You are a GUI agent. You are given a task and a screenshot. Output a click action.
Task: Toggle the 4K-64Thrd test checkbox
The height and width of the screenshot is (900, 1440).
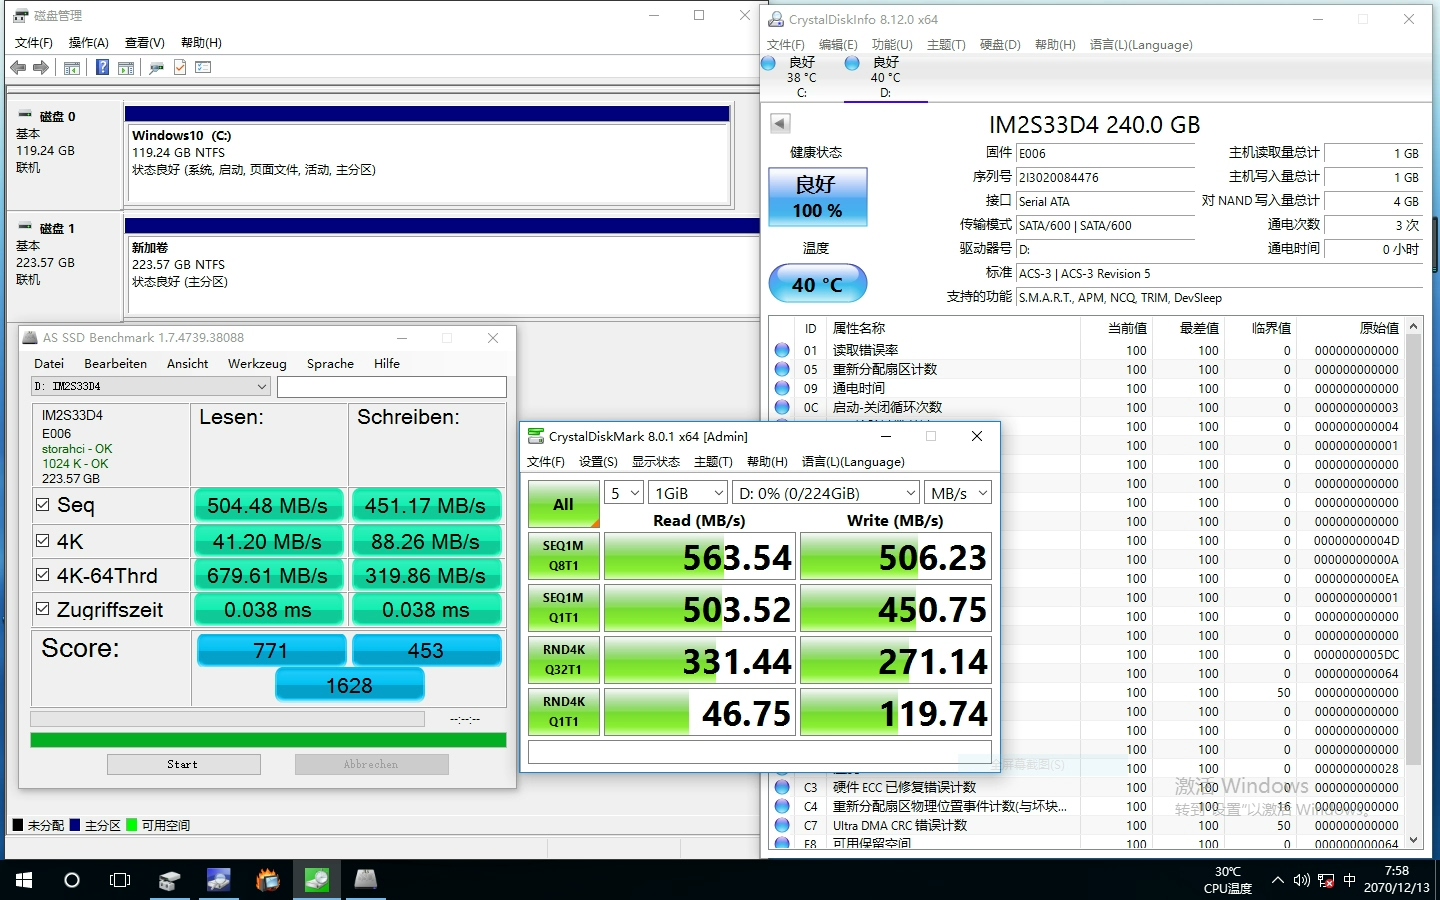42,575
